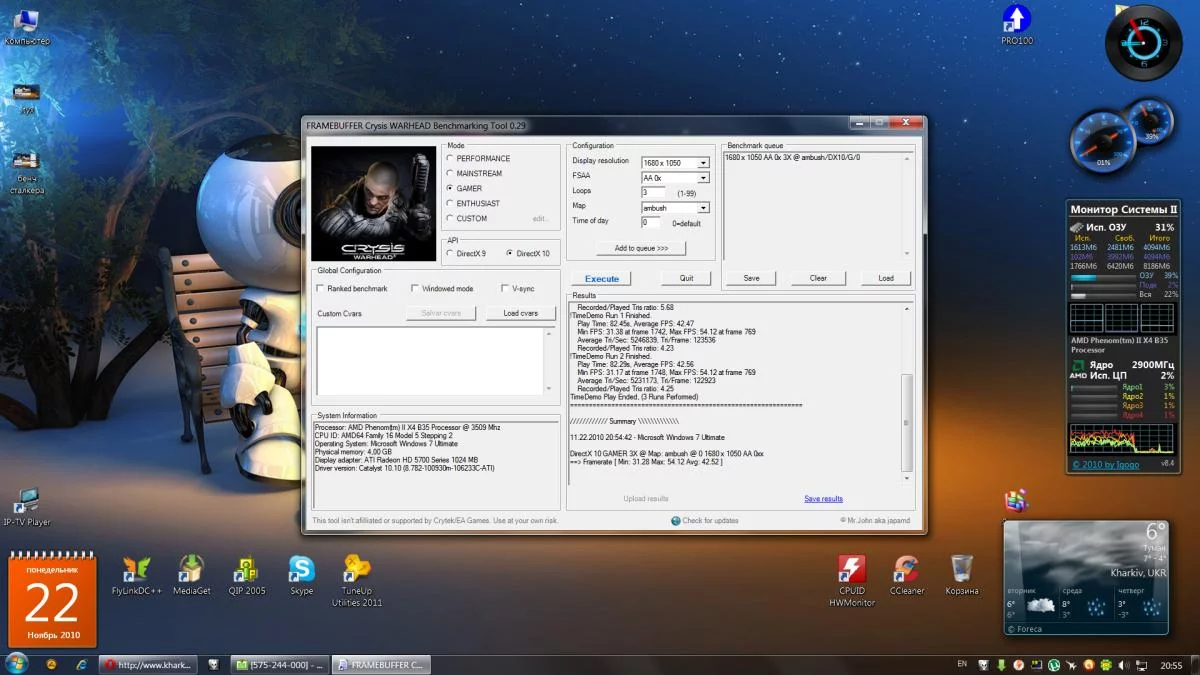Expand the Display resolution dropdown
This screenshot has height=675, width=1200.
coord(703,163)
